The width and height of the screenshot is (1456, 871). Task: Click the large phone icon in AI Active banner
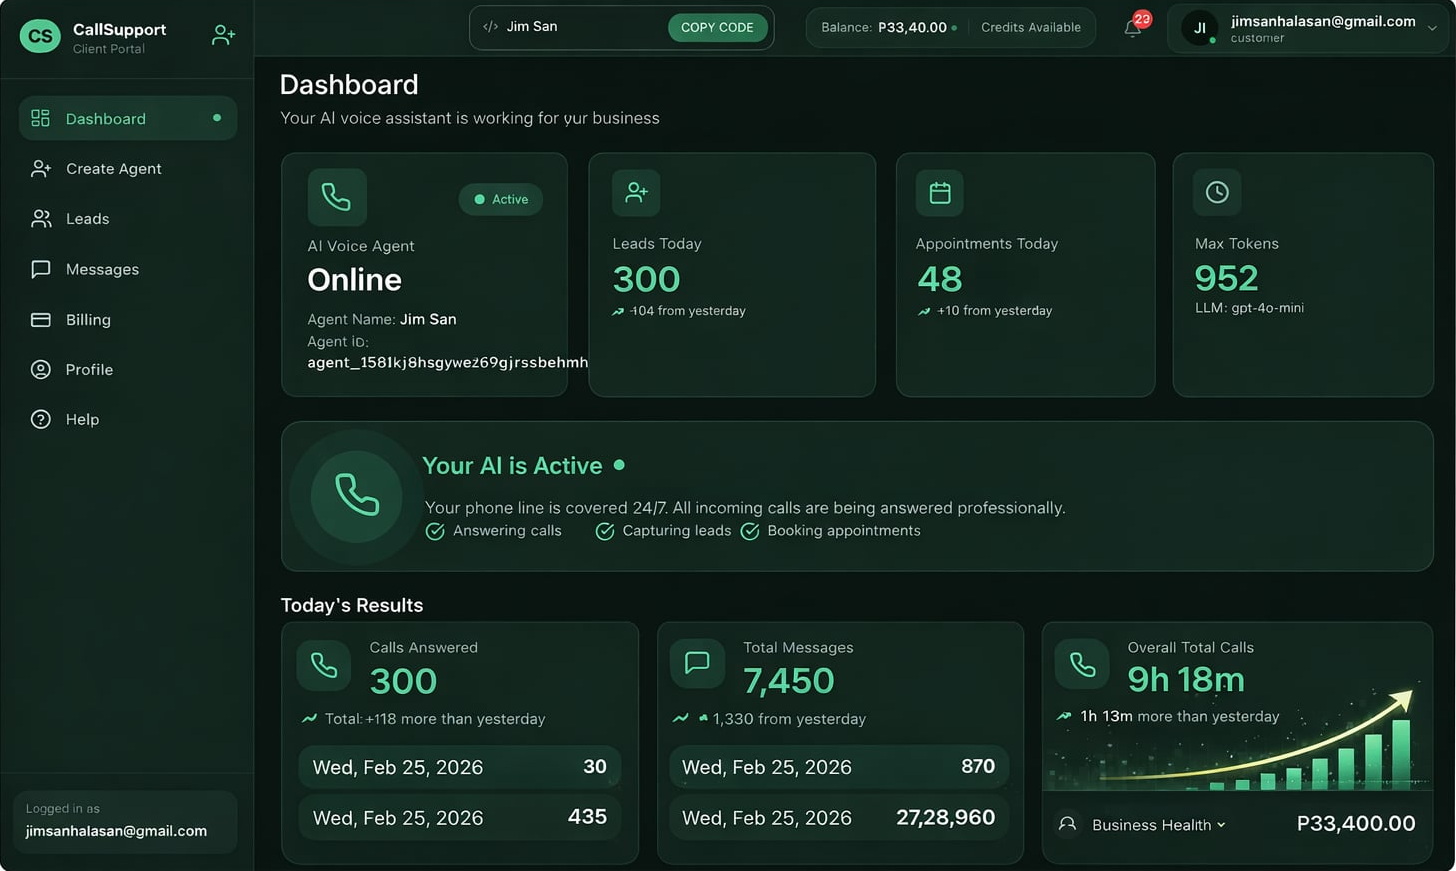coord(356,496)
